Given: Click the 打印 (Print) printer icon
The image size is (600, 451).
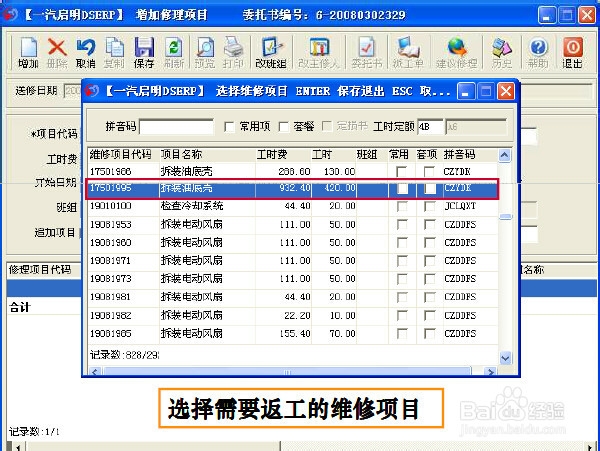Looking at the screenshot, I should pyautogui.click(x=233, y=52).
